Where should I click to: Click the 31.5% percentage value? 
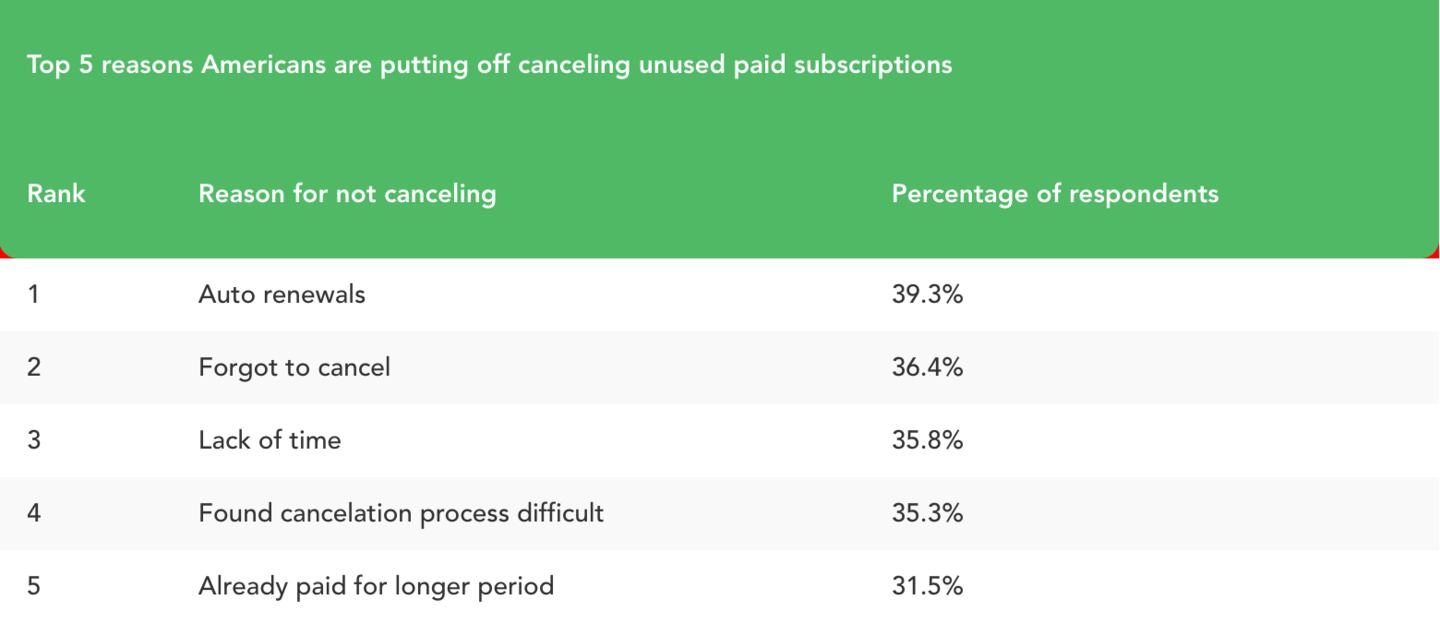pyautogui.click(x=927, y=586)
